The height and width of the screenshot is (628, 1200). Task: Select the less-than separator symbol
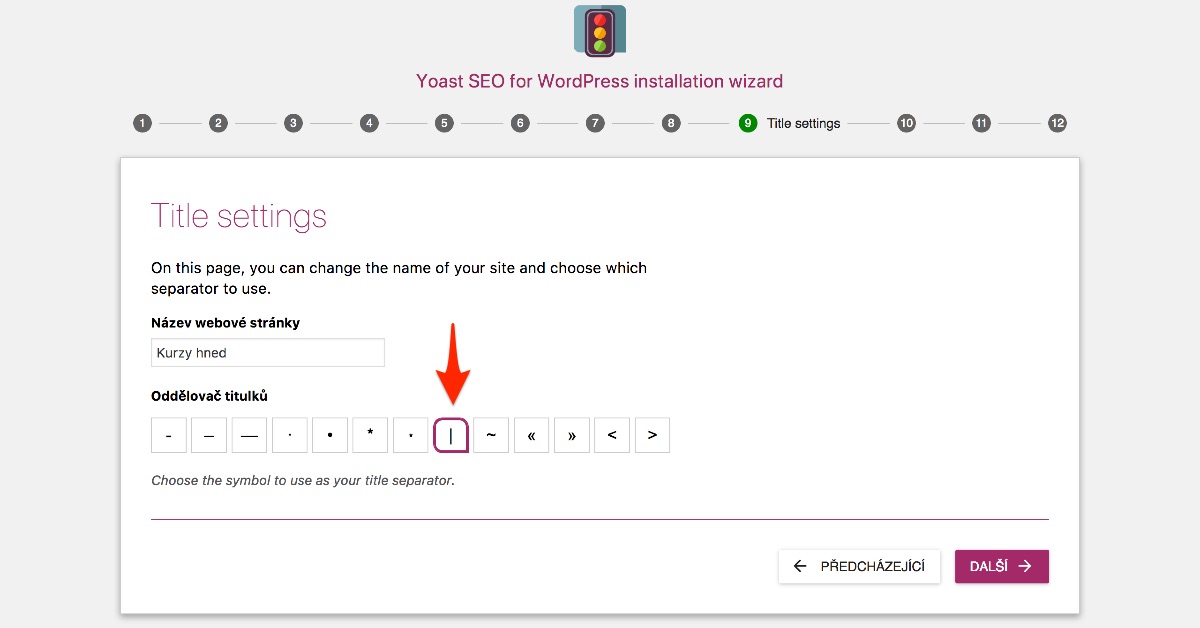612,434
